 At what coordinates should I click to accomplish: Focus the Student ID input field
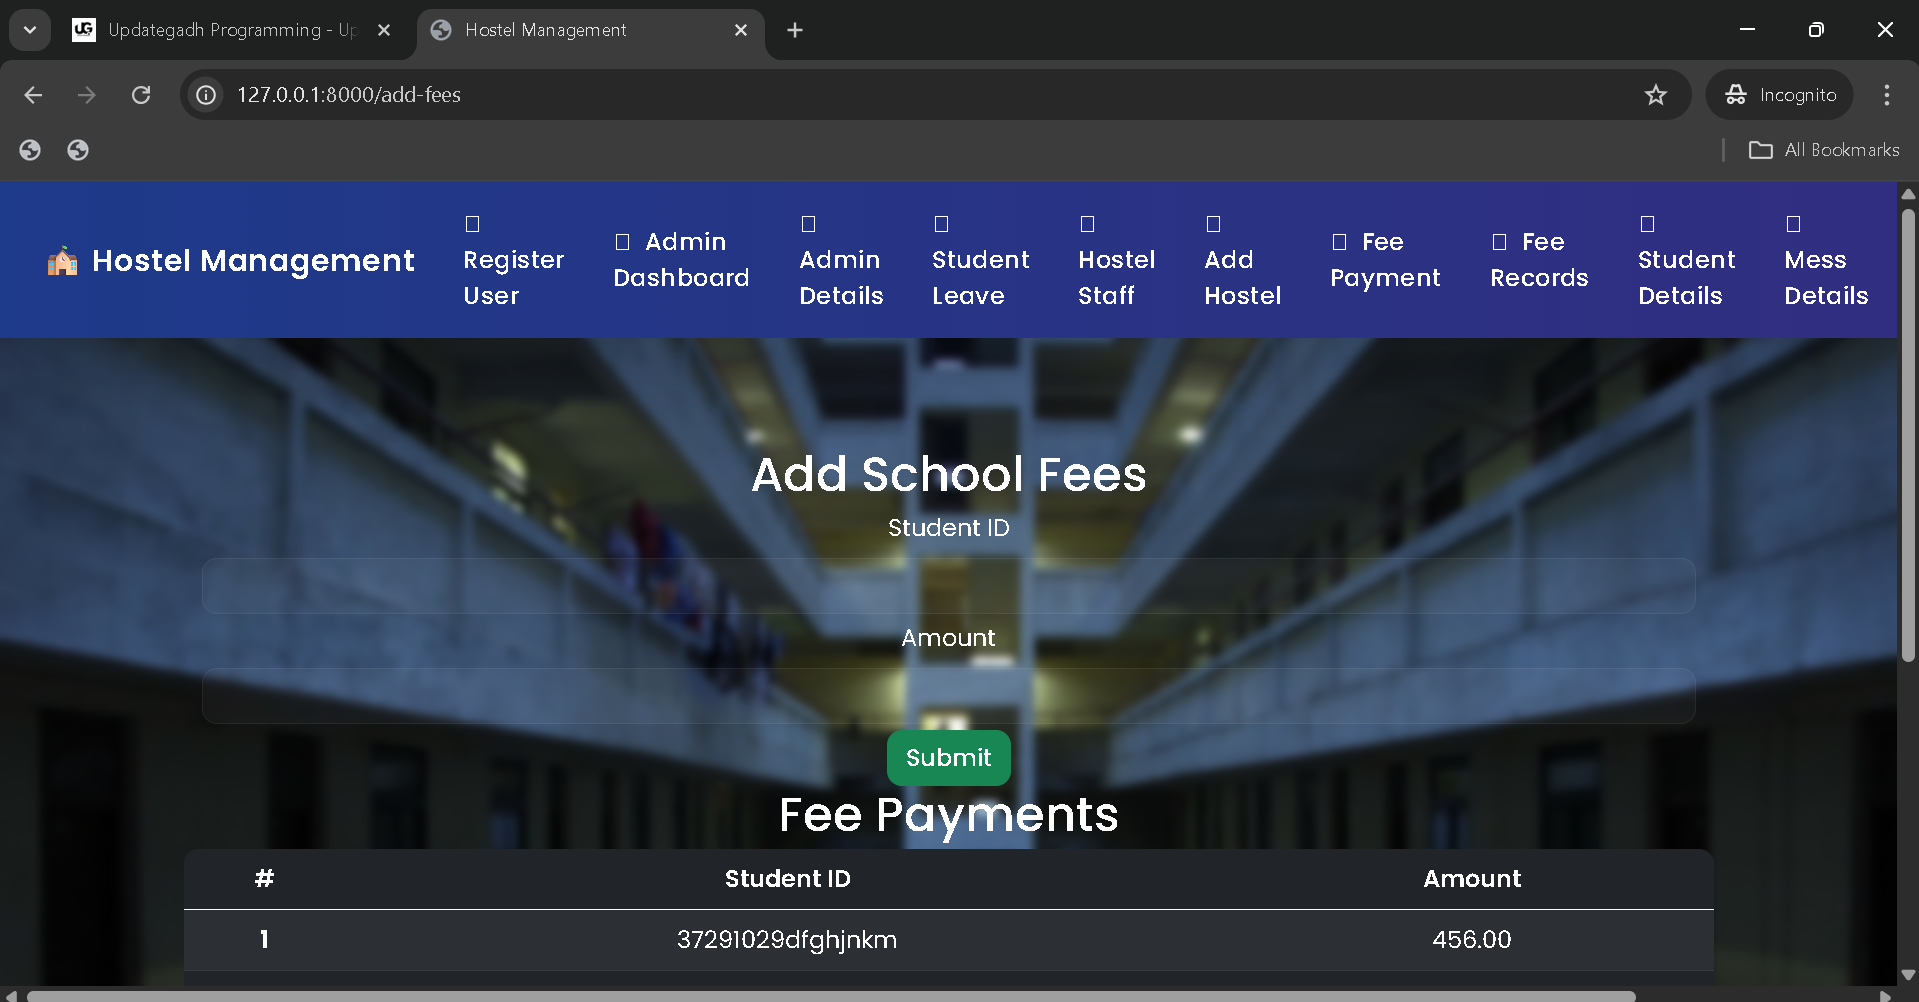pos(948,586)
